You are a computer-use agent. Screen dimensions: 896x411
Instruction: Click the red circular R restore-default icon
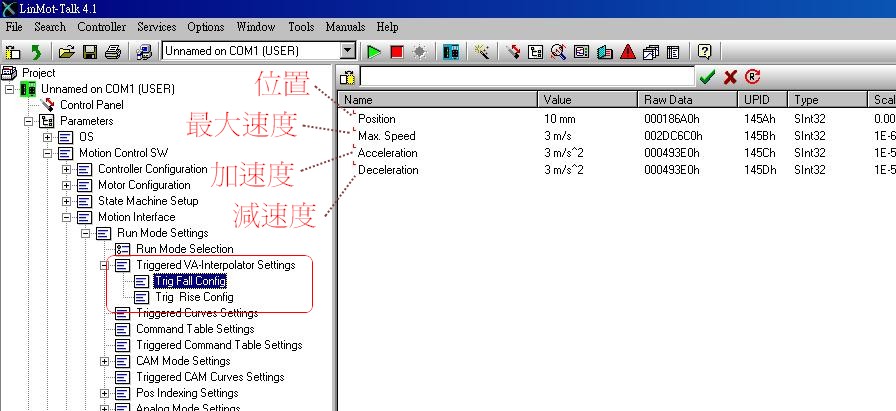click(x=753, y=77)
